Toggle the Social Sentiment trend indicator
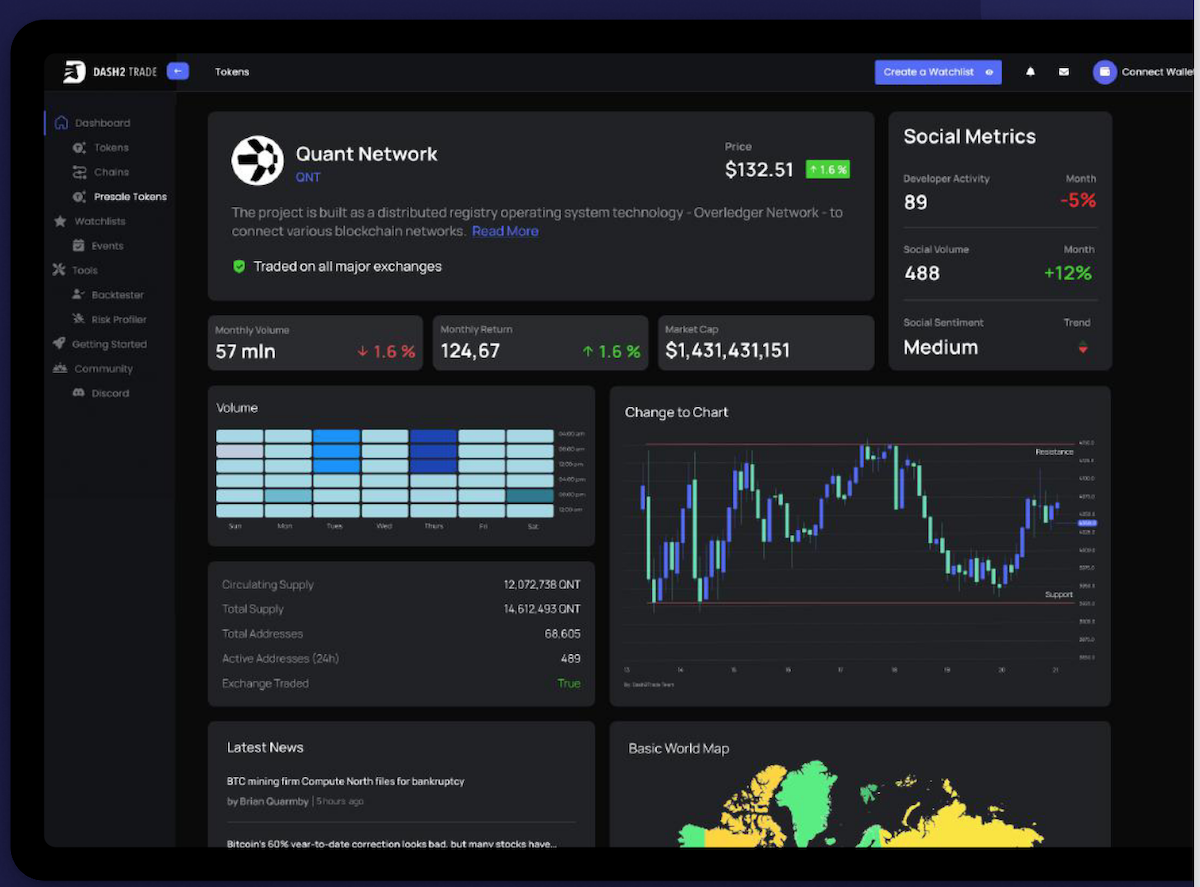This screenshot has width=1200, height=887. 1084,347
